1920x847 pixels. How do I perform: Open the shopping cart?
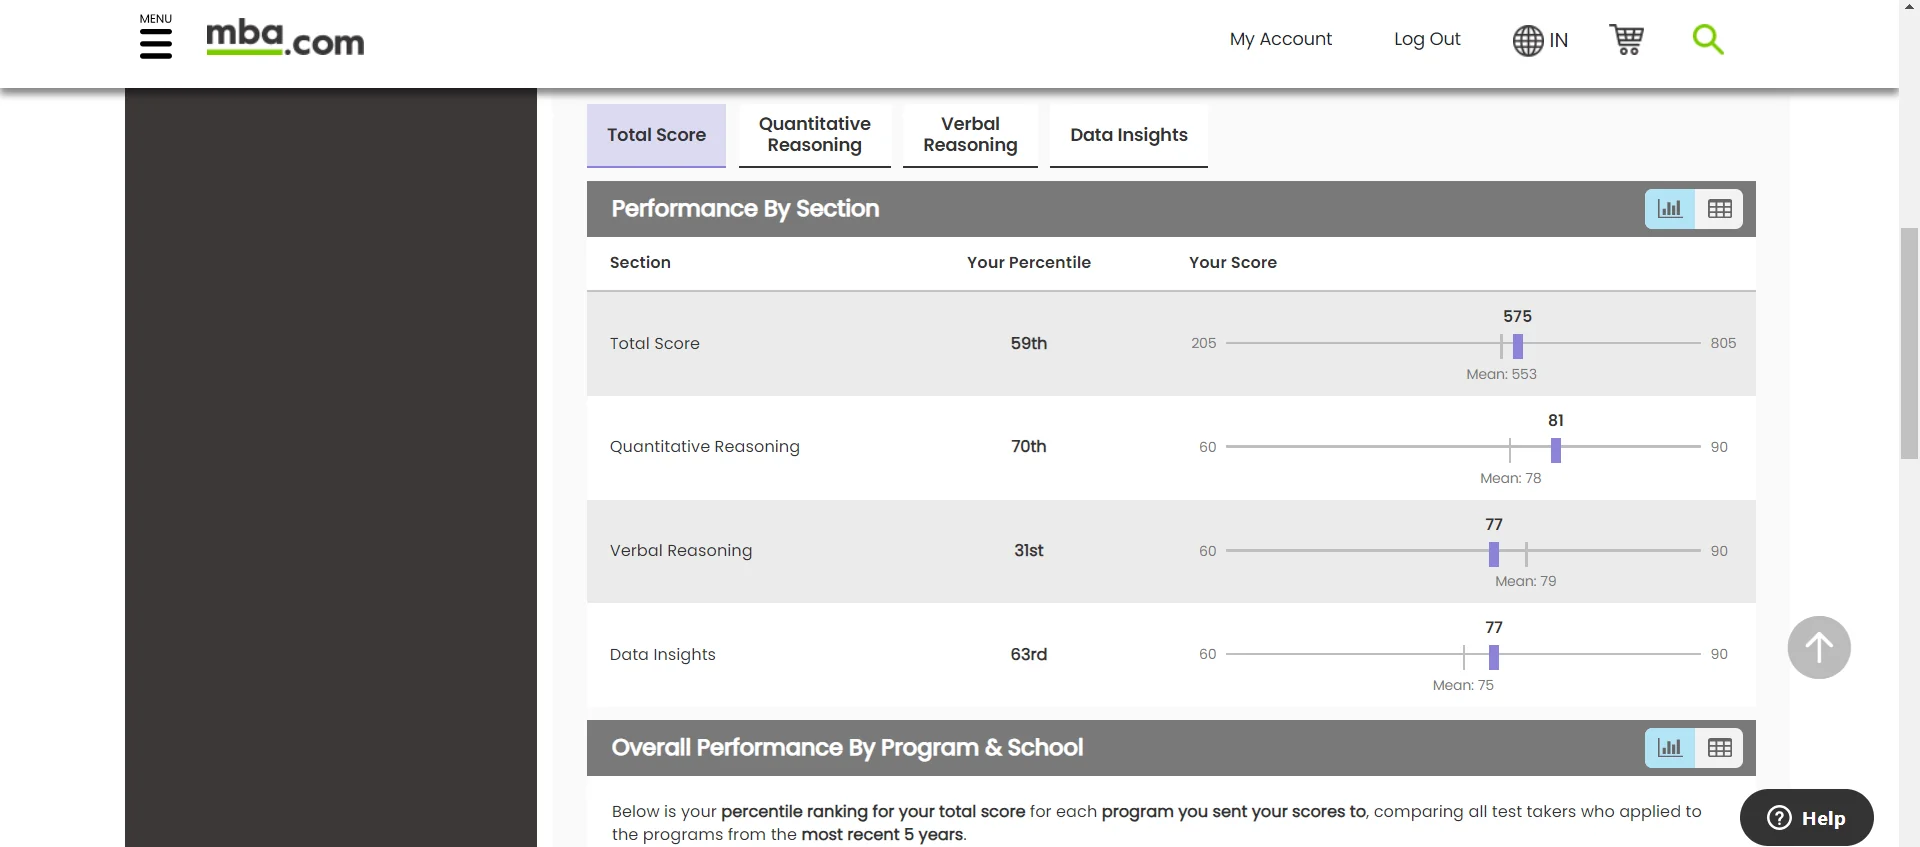click(x=1626, y=39)
